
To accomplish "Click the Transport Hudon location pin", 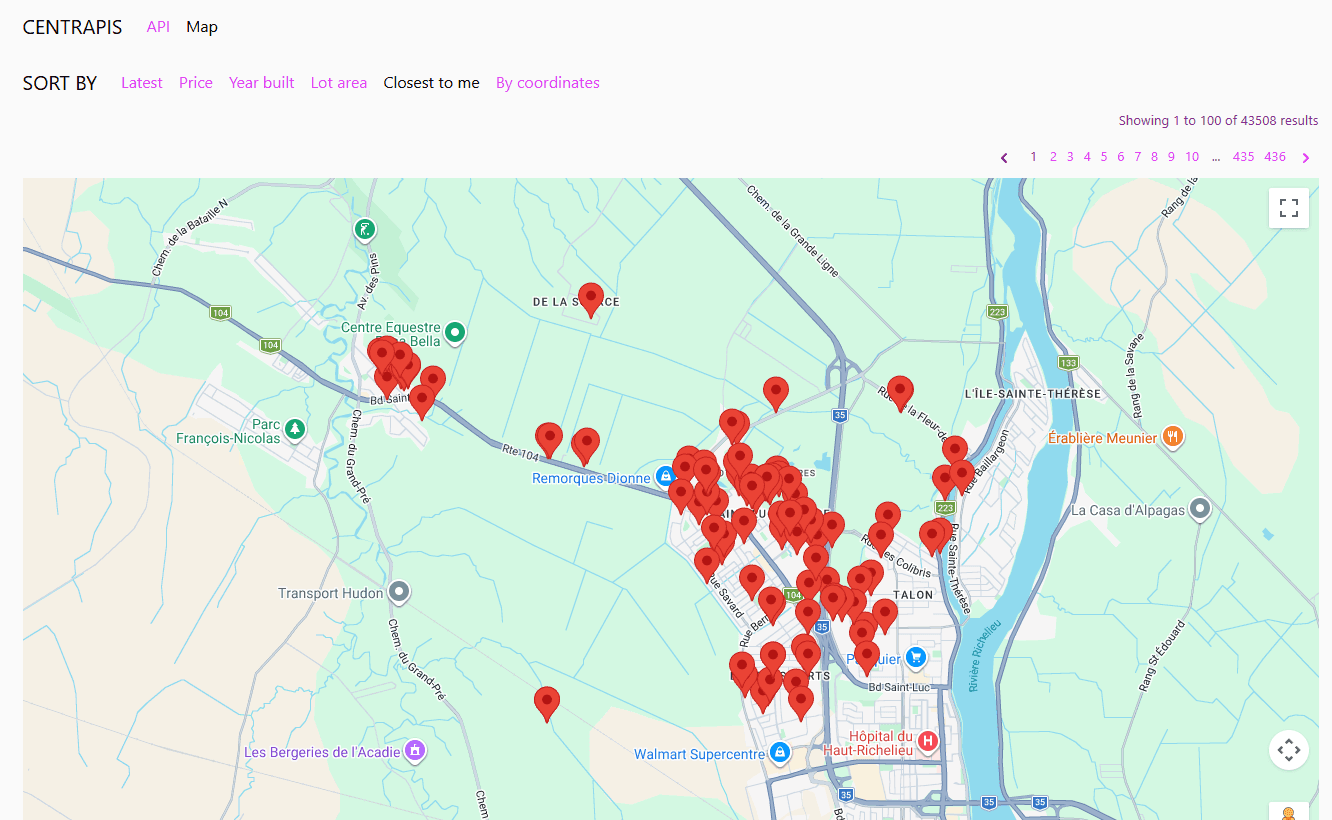I will [x=399, y=593].
